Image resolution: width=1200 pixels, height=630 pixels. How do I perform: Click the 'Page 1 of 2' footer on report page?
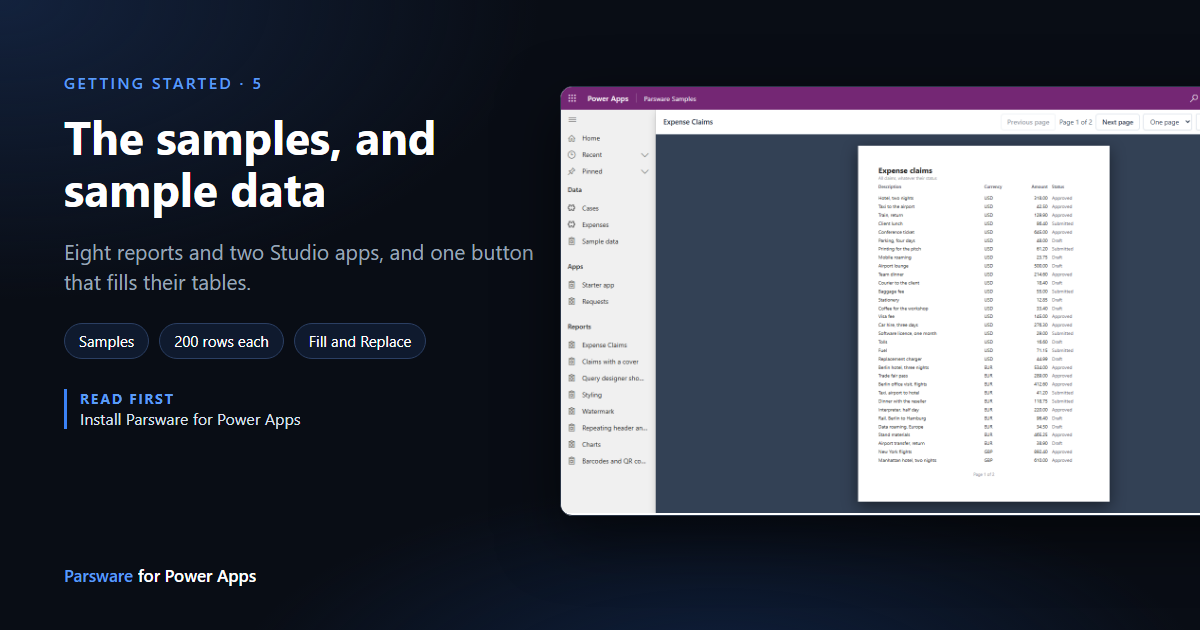point(984,474)
